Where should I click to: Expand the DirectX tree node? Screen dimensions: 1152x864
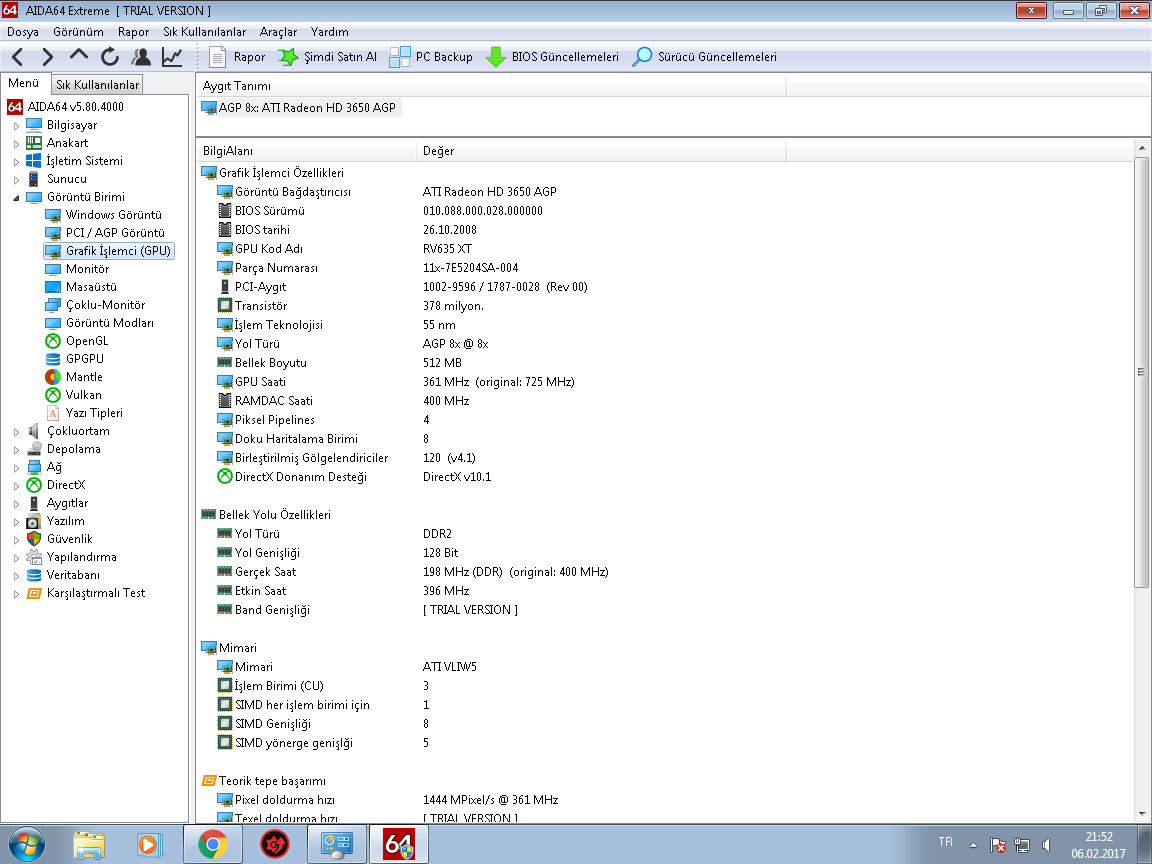pyautogui.click(x=16, y=486)
